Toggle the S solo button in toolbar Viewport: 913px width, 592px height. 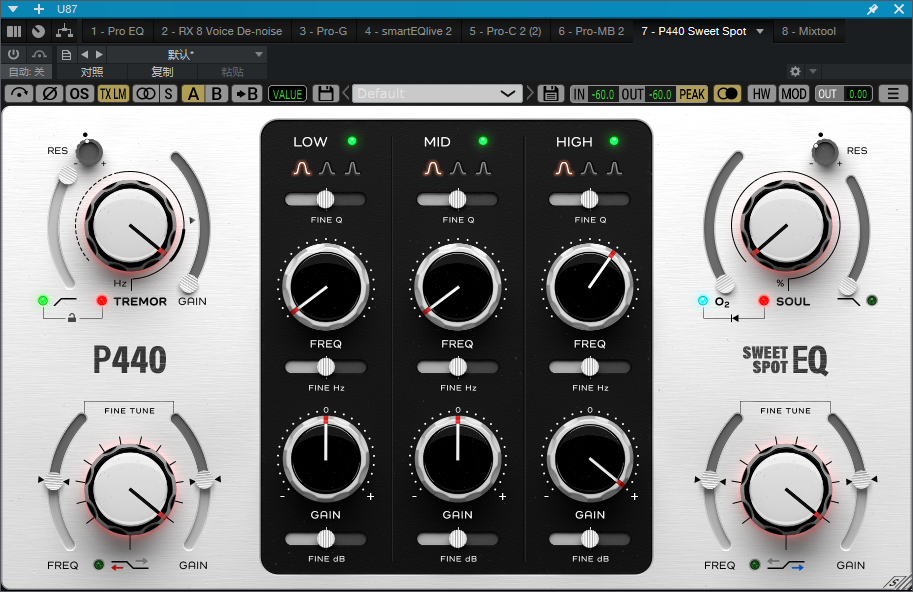[x=168, y=94]
